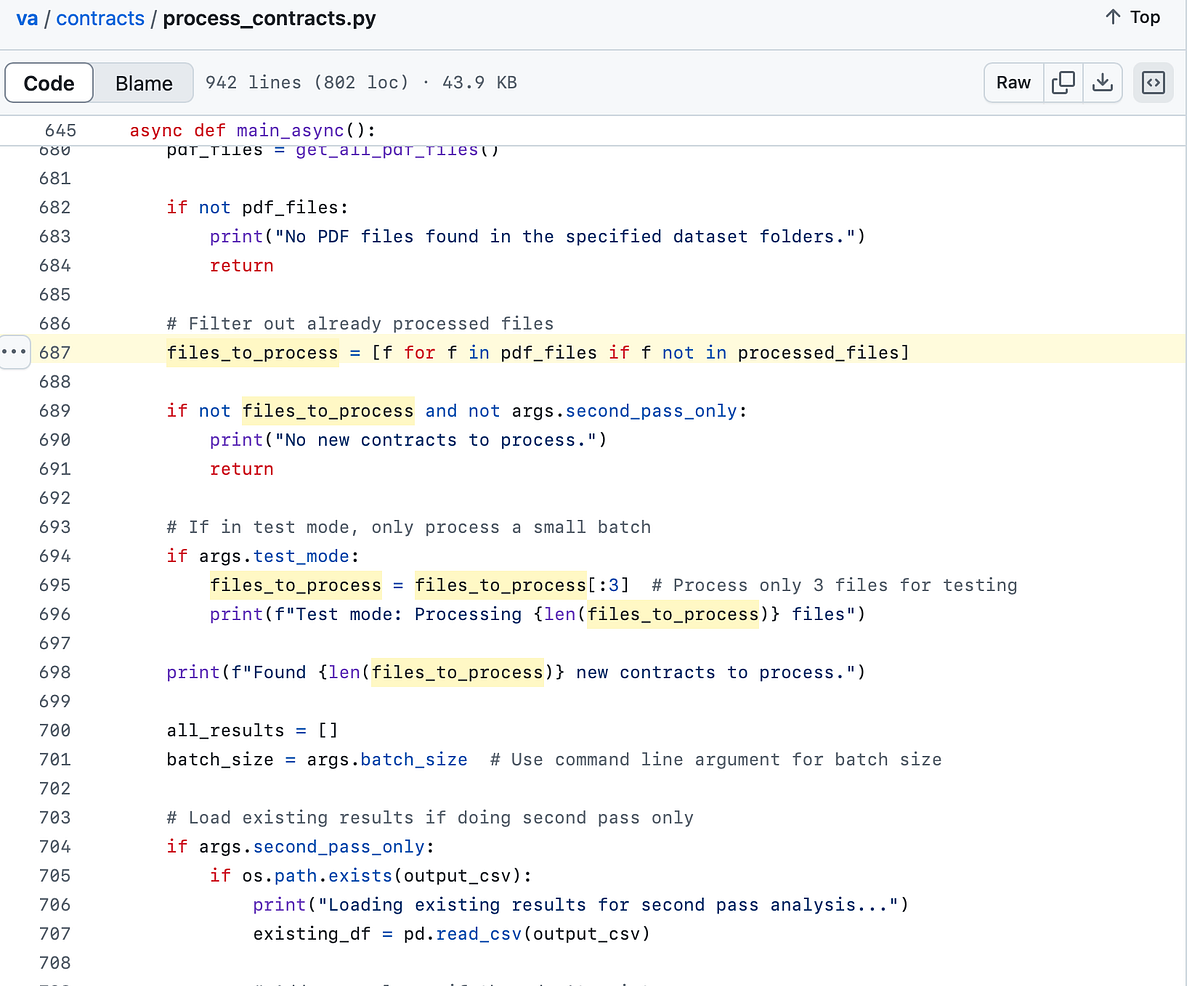1200x986 pixels.
Task: Select line number 704
Action: click(56, 846)
